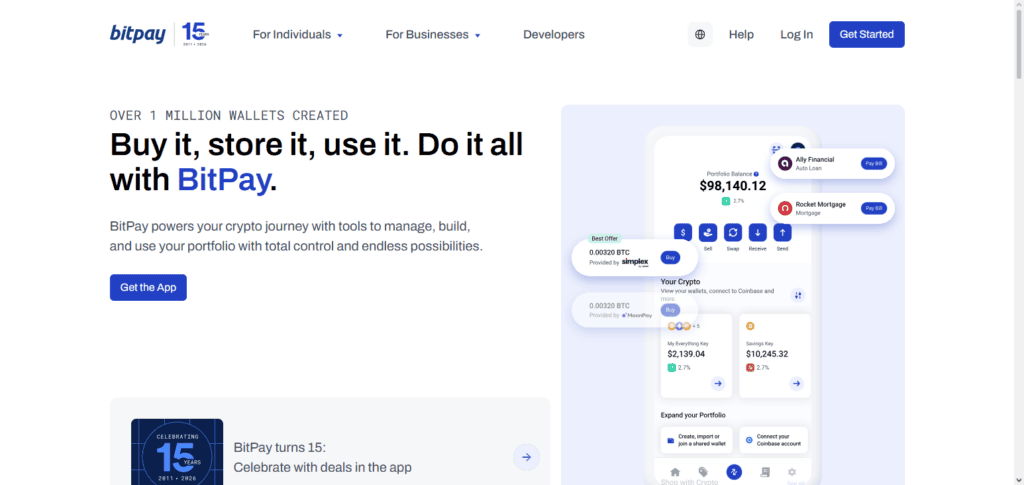Click Buy on the Simplex offer
The image size is (1024, 485).
click(x=670, y=257)
